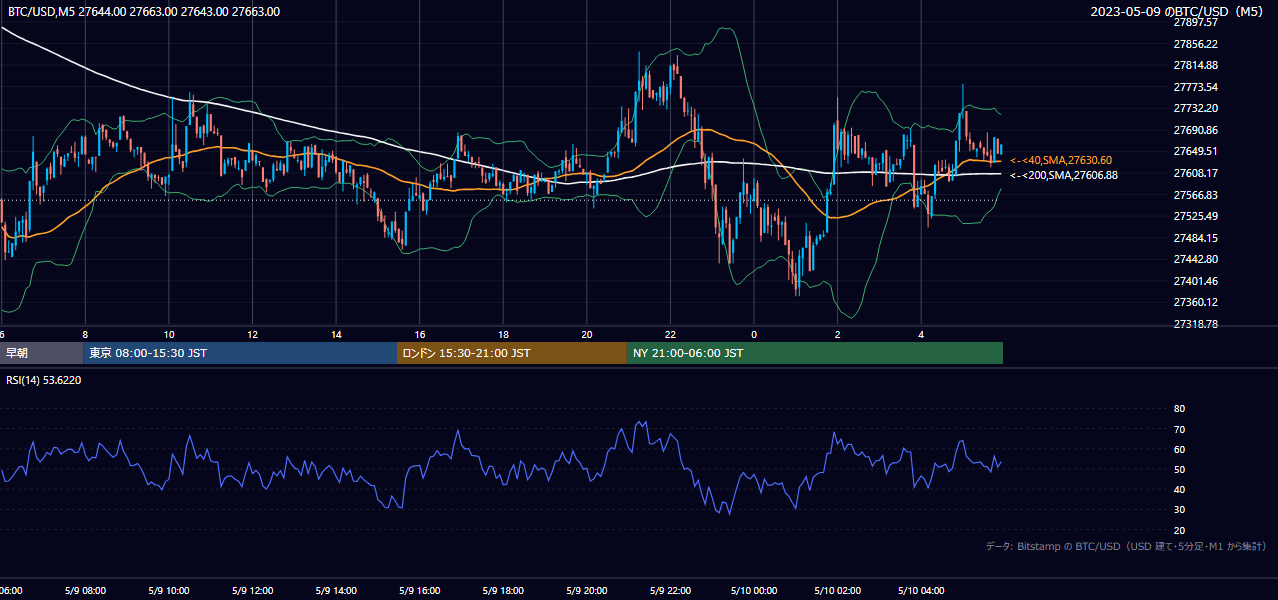Select the ロンドン 15:30-21:00 JST session bar

(512, 353)
